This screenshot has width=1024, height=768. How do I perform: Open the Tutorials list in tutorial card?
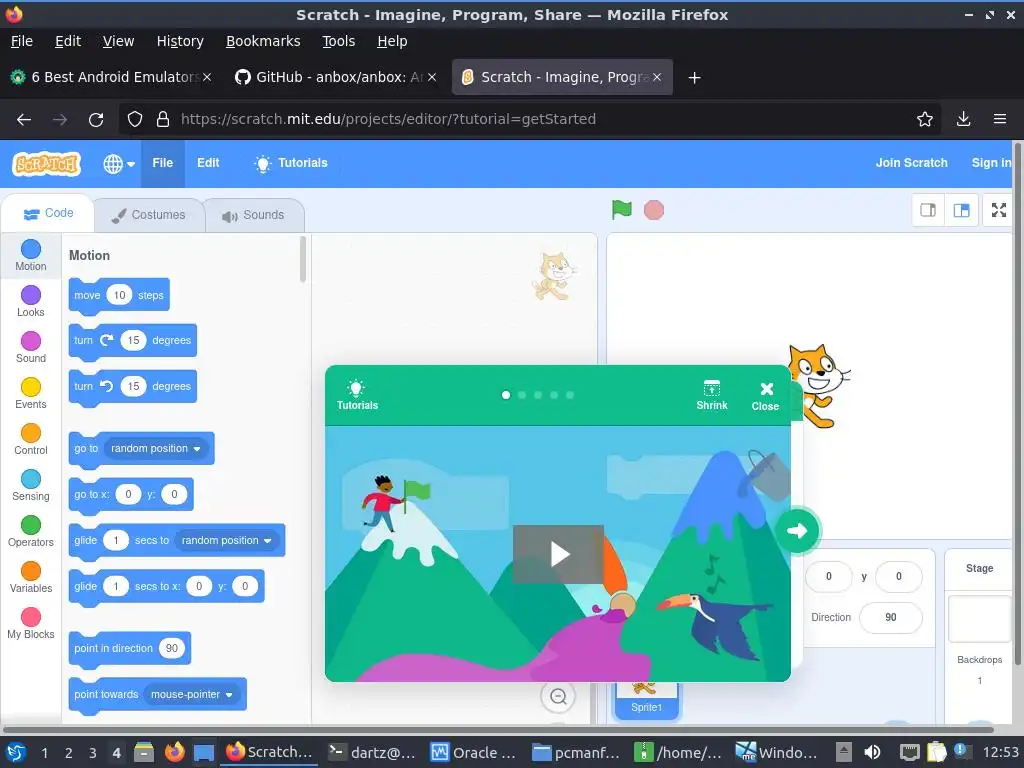point(357,395)
